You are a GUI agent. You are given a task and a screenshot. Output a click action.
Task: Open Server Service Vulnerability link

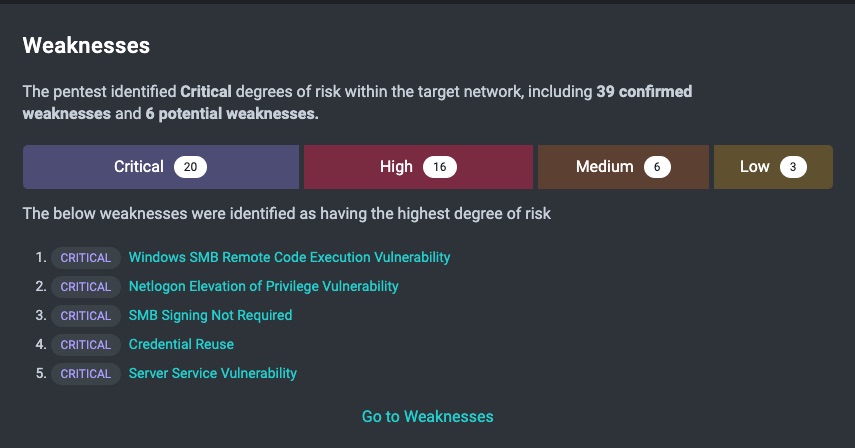[x=213, y=373]
